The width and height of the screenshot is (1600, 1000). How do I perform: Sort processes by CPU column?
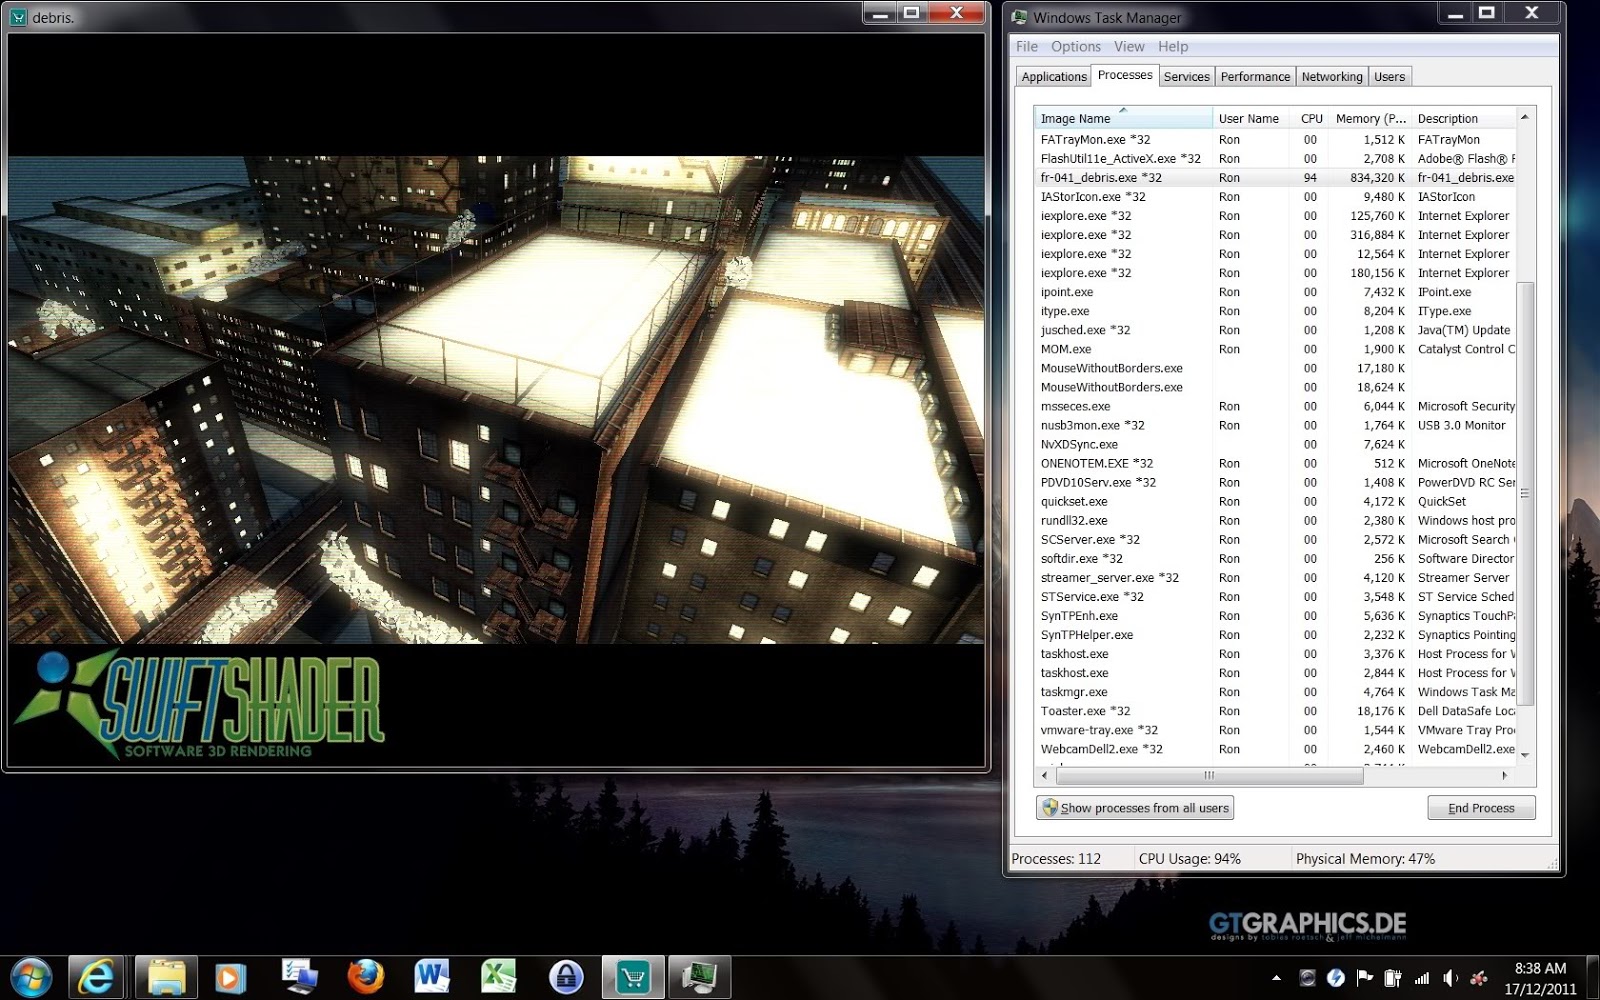(x=1311, y=118)
